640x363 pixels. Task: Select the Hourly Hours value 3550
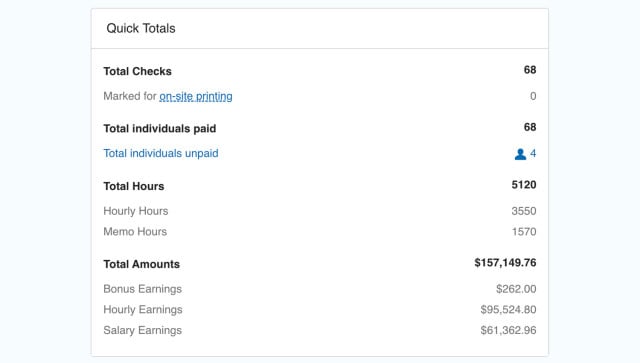[x=524, y=211]
